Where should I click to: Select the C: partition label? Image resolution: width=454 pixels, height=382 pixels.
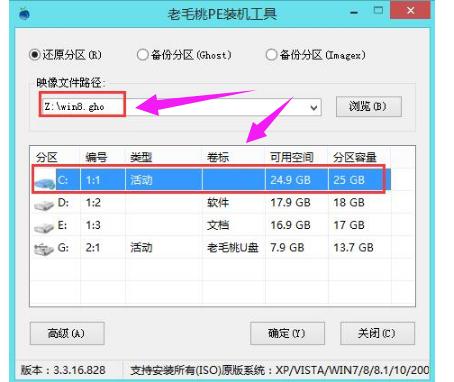coord(63,180)
